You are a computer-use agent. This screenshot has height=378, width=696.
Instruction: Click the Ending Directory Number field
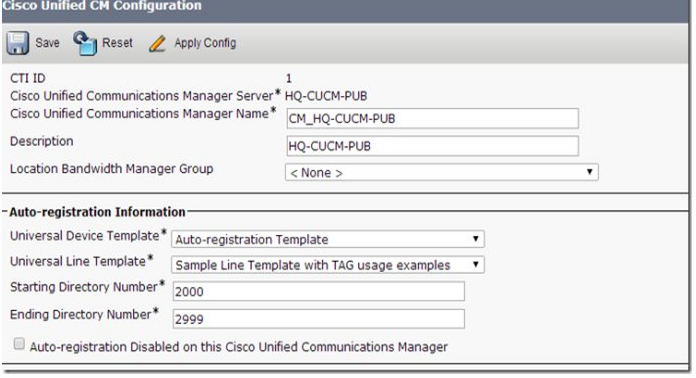pos(319,319)
